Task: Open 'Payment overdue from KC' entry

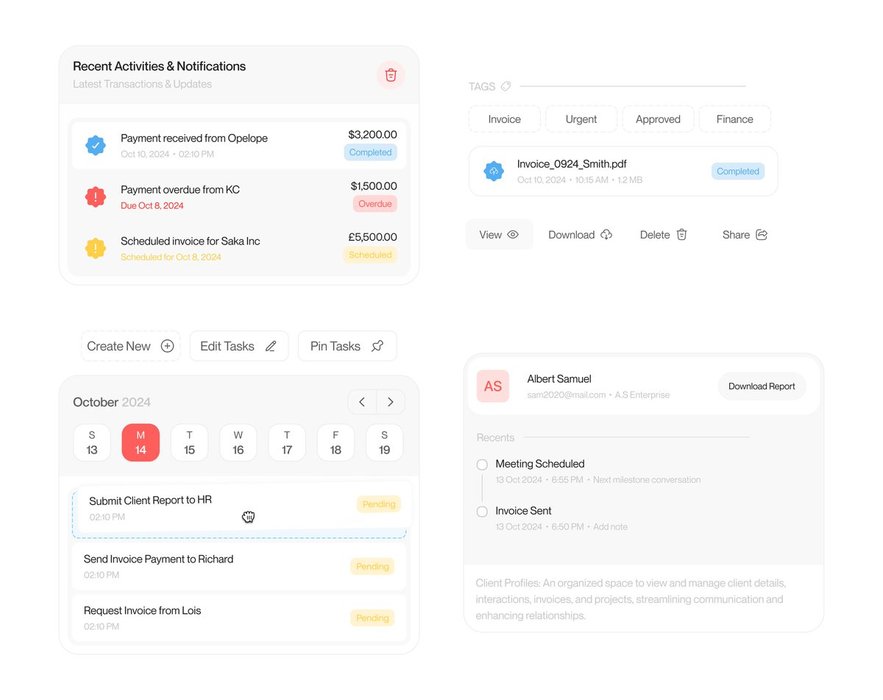Action: pyautogui.click(x=241, y=197)
